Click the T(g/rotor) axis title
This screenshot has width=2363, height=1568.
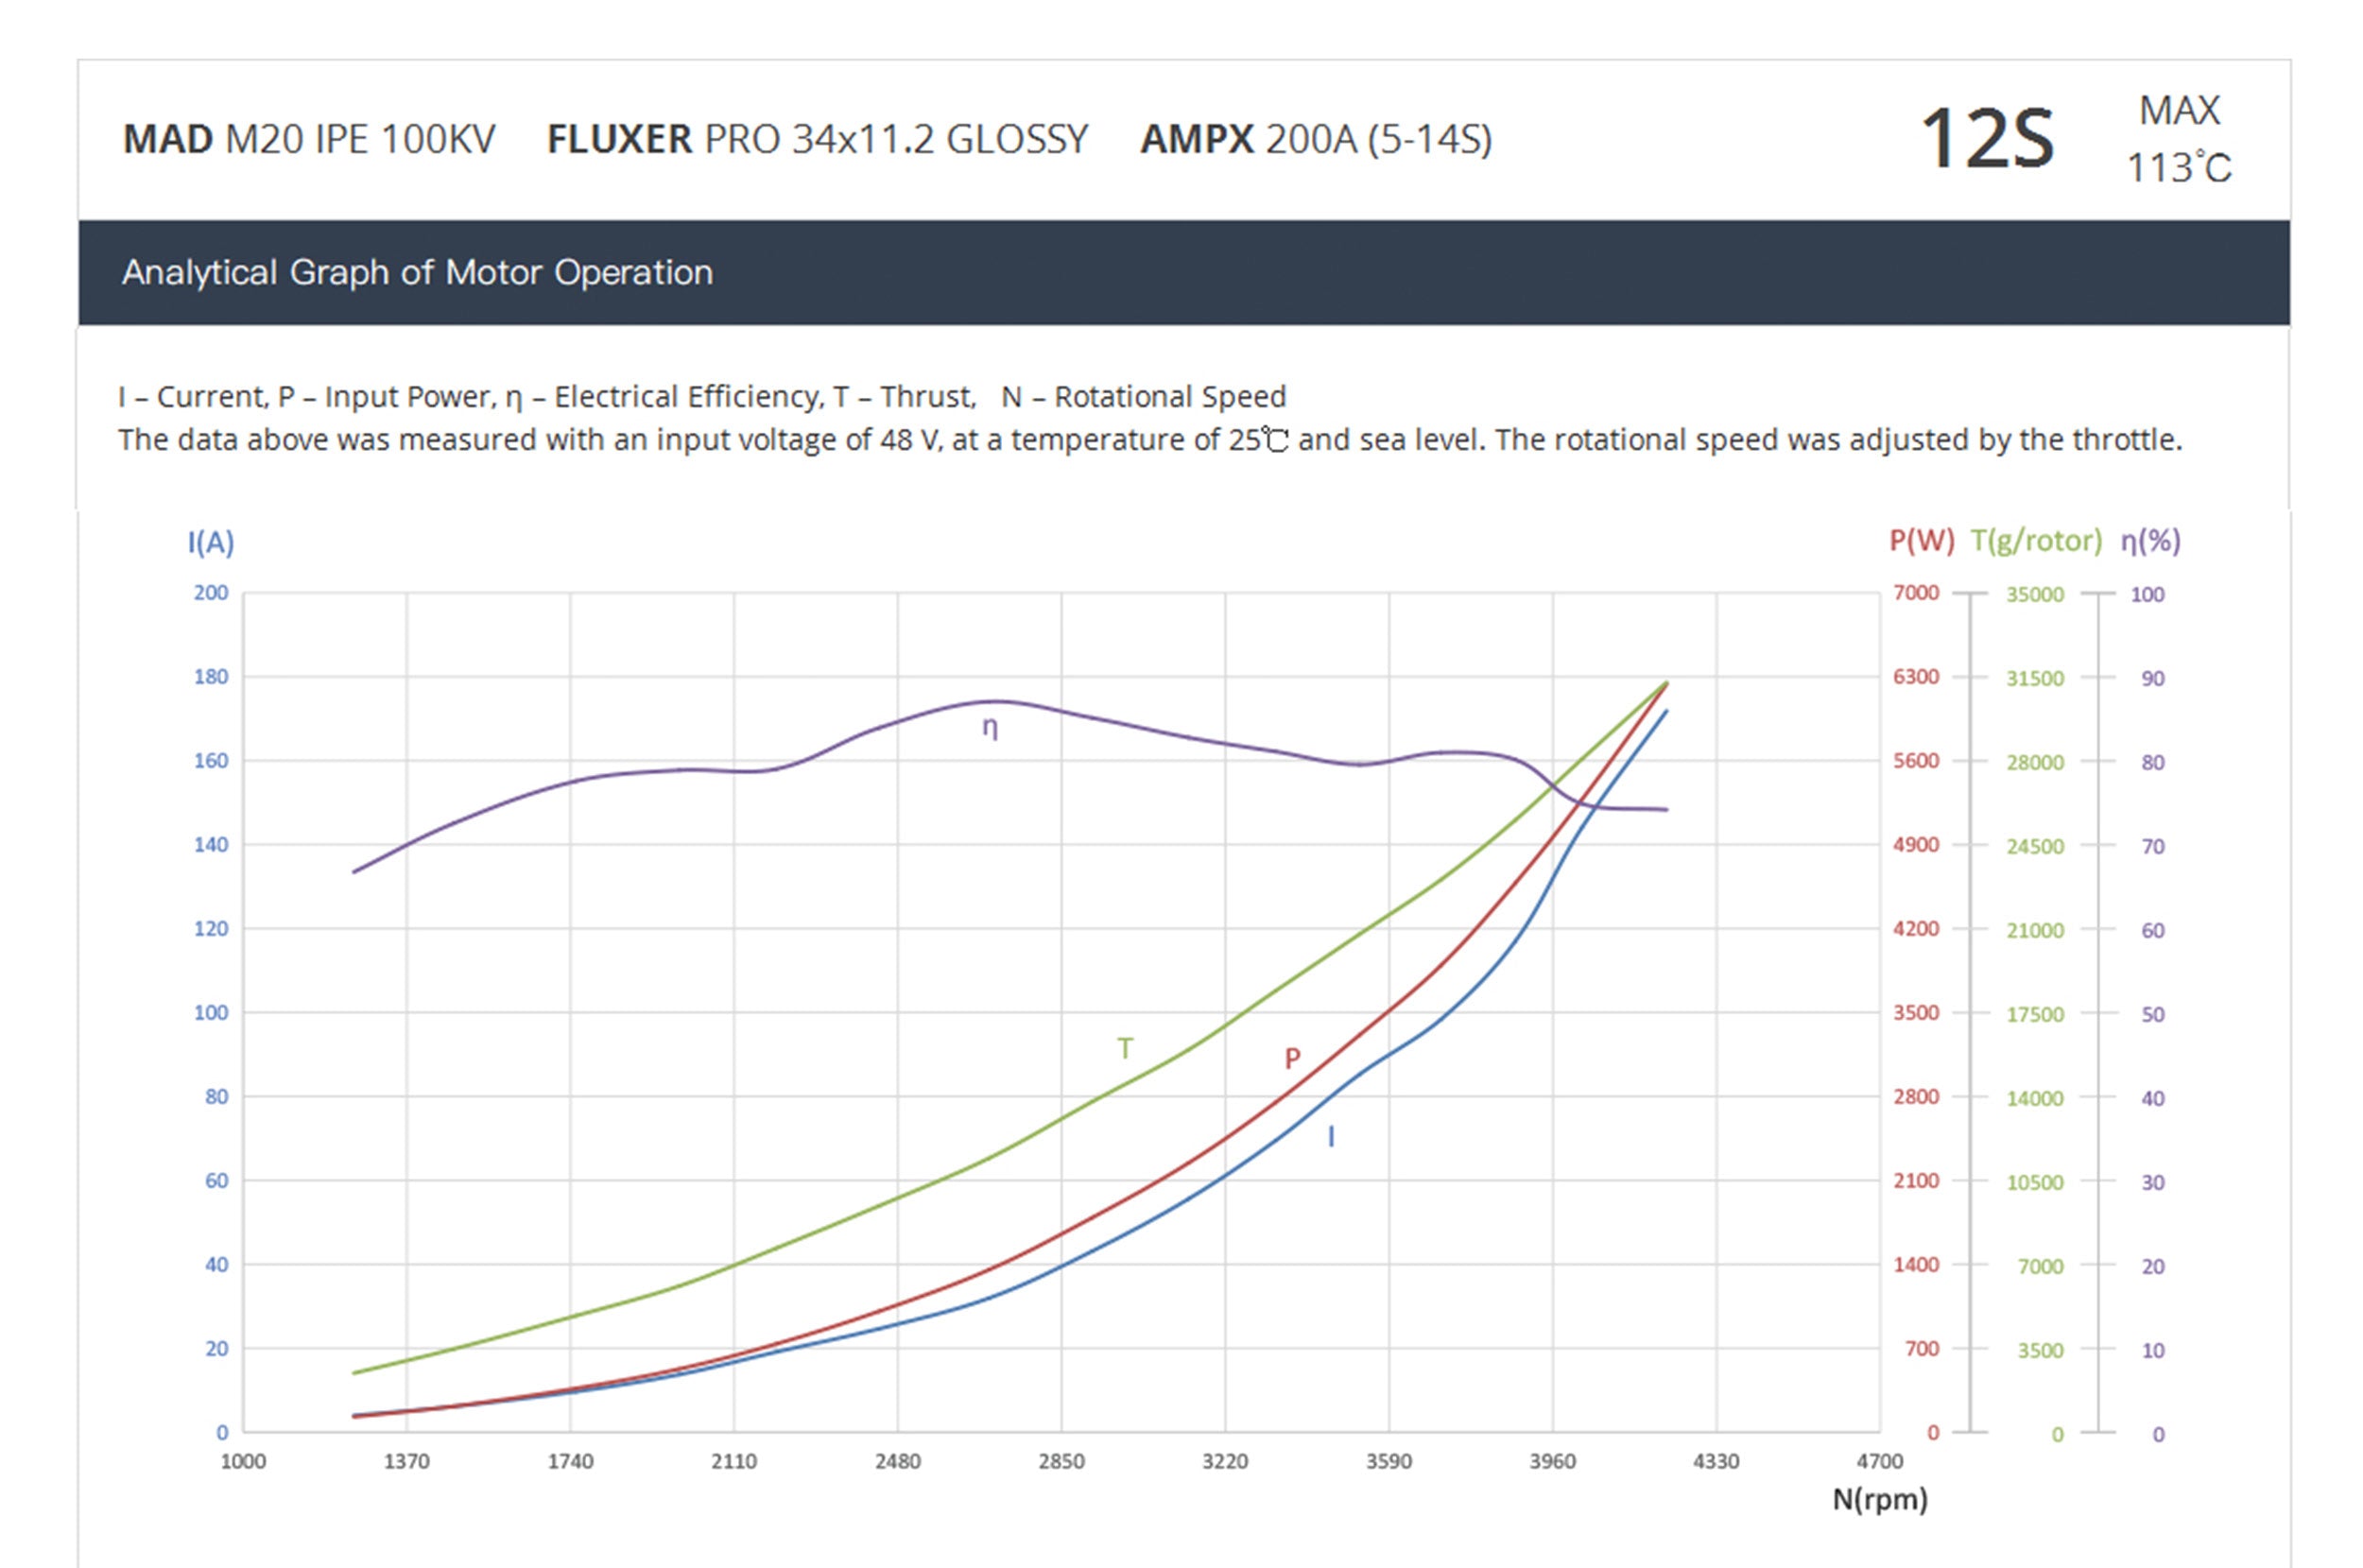coord(2036,541)
